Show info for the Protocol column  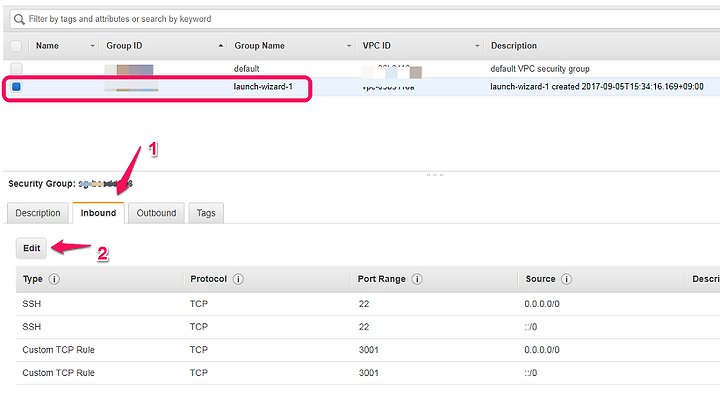point(238,279)
